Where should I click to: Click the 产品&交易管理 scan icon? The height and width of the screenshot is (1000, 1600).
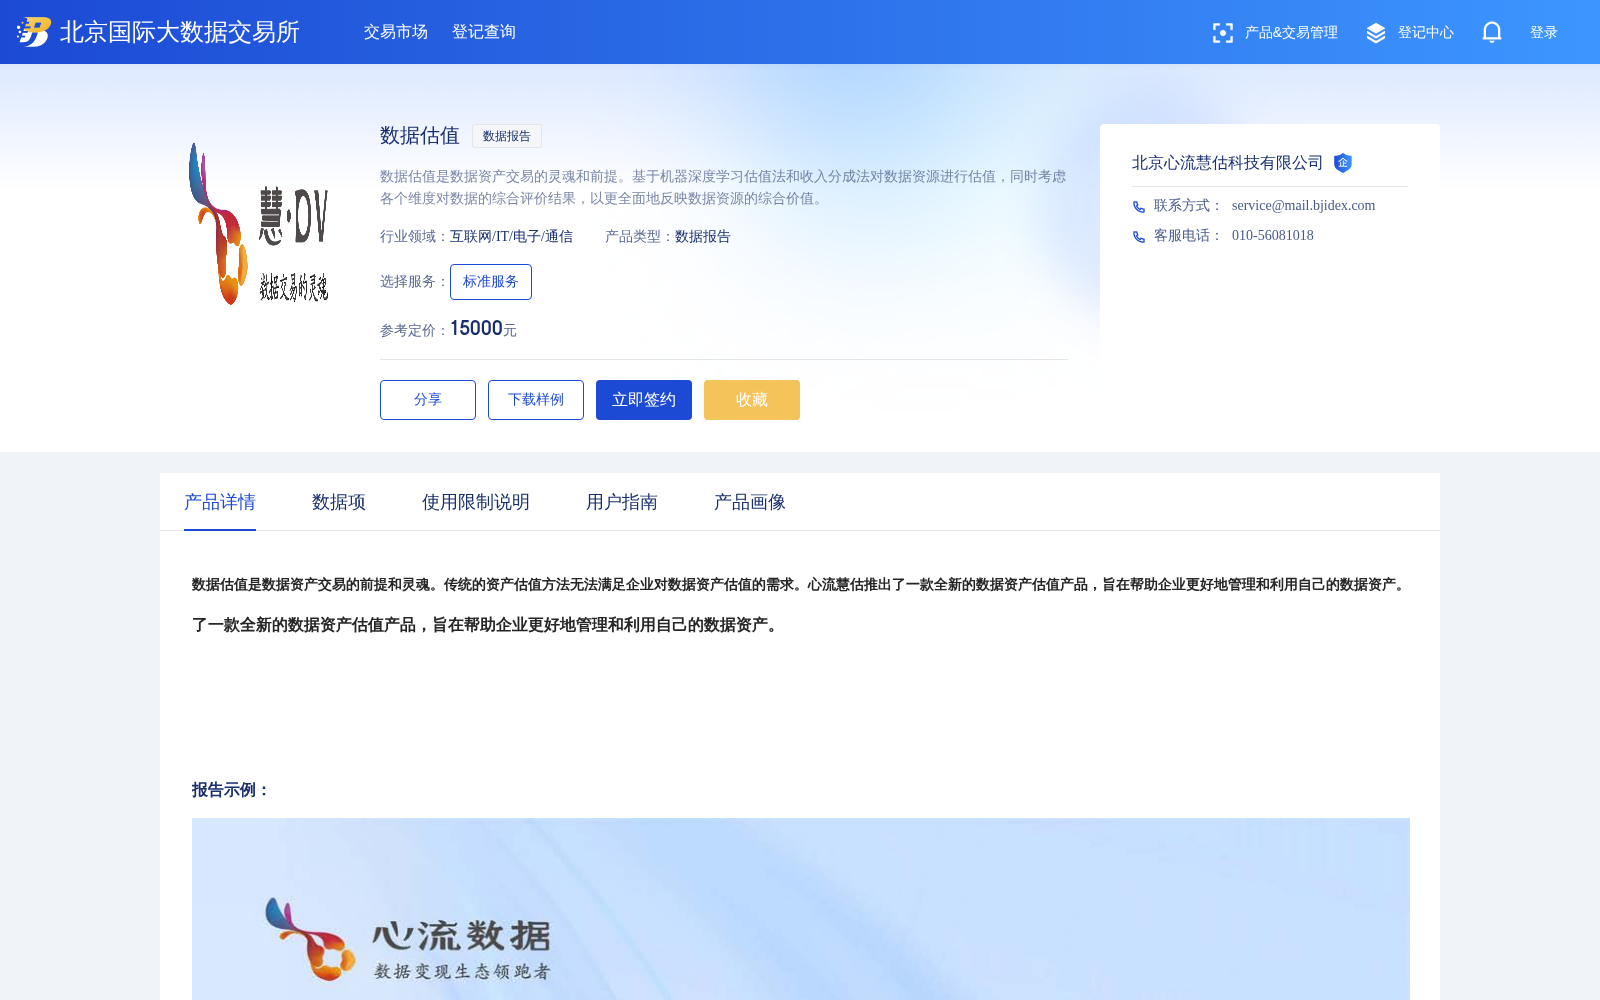(1222, 33)
